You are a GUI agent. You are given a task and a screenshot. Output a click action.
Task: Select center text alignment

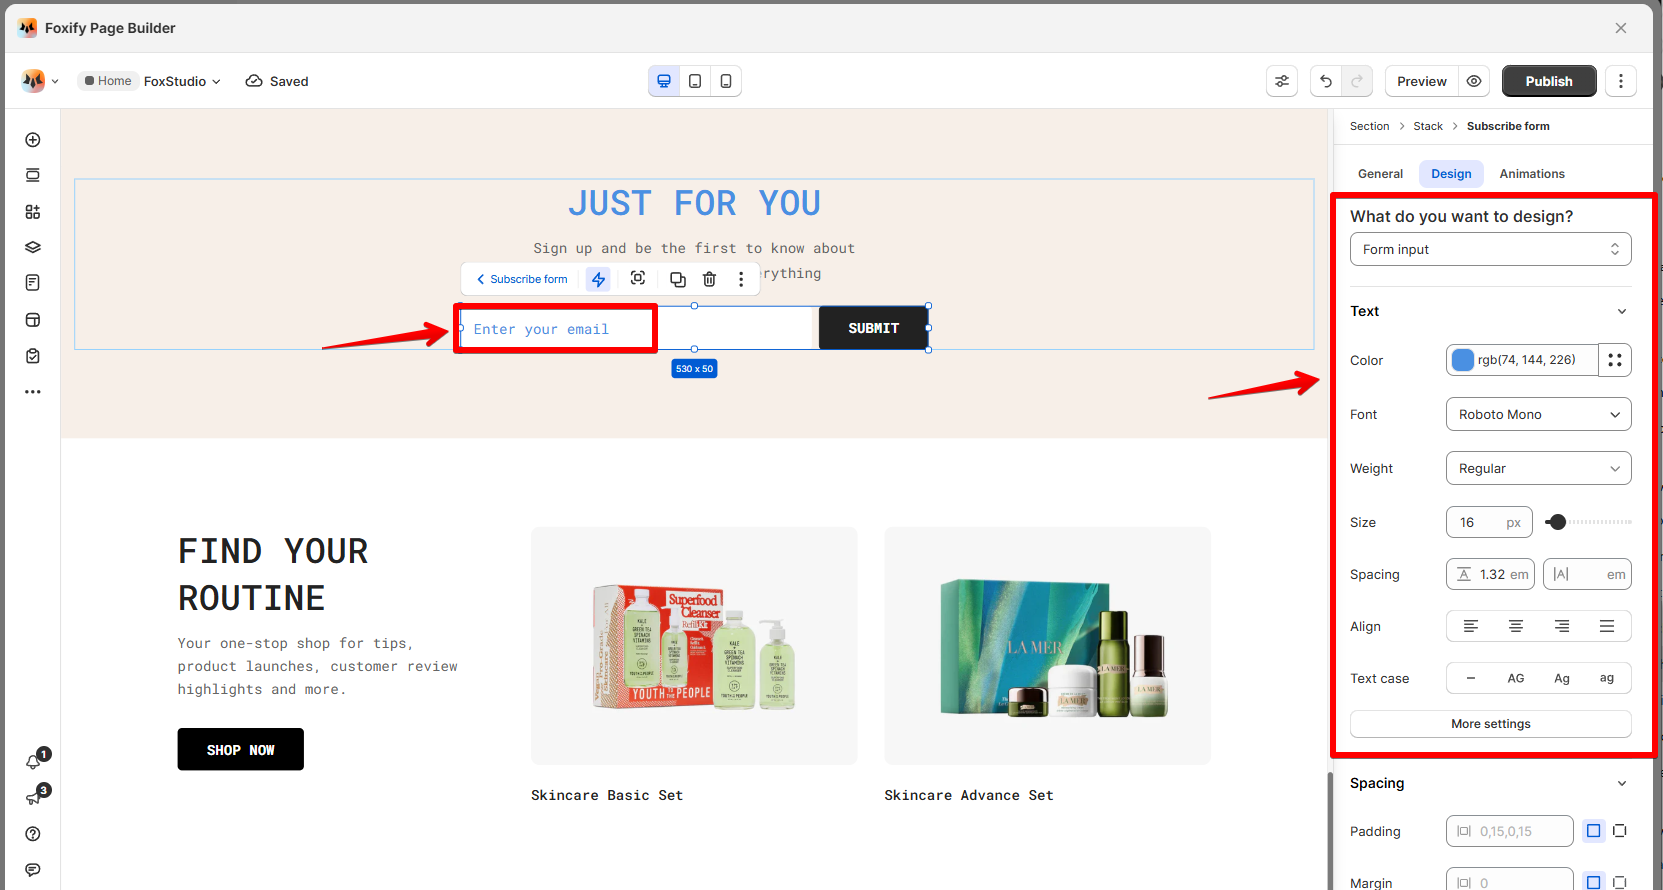click(1516, 626)
